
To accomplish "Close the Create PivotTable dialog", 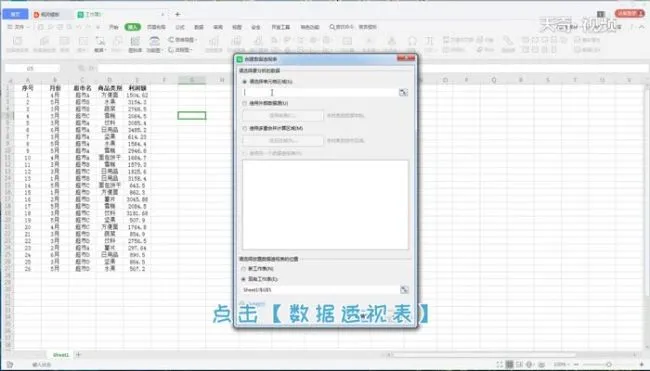I will [406, 59].
